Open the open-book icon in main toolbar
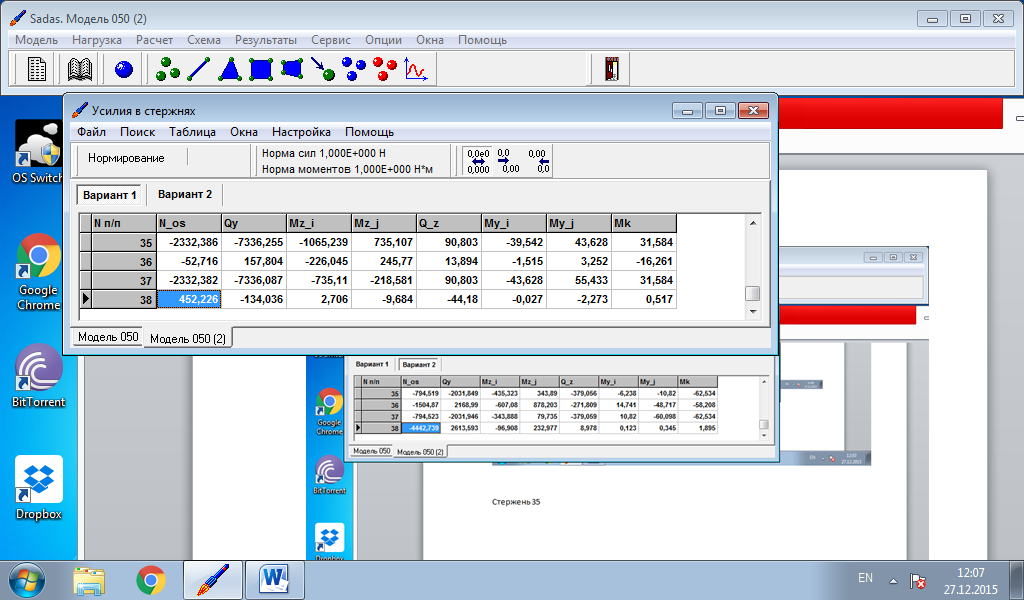This screenshot has height=600, width=1024. coord(80,69)
